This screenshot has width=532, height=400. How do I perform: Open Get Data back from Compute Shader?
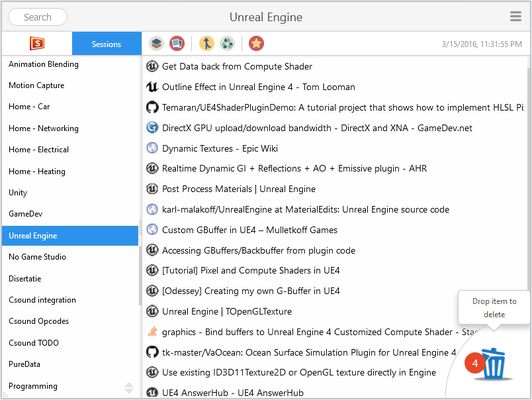coord(237,66)
